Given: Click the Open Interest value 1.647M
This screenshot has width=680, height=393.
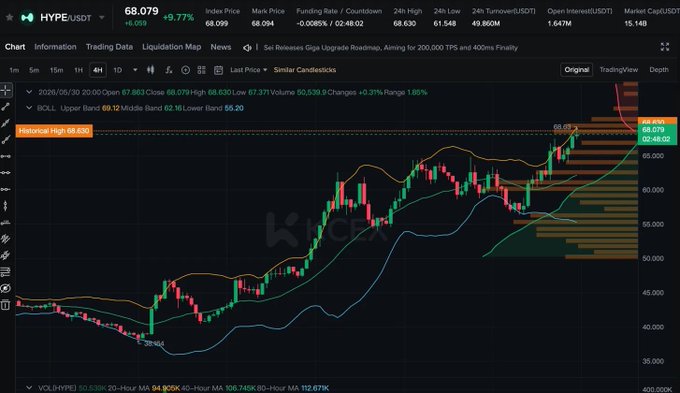Looking at the screenshot, I should (559, 23).
